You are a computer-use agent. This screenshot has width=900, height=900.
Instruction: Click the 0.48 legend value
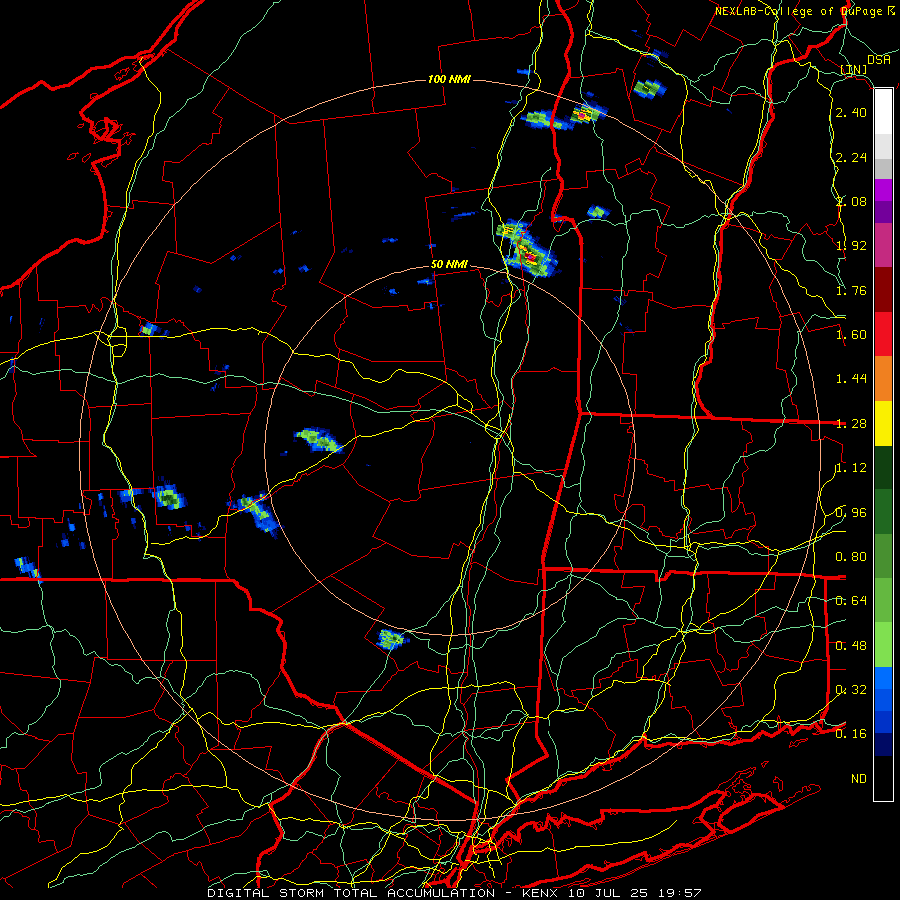click(x=851, y=646)
